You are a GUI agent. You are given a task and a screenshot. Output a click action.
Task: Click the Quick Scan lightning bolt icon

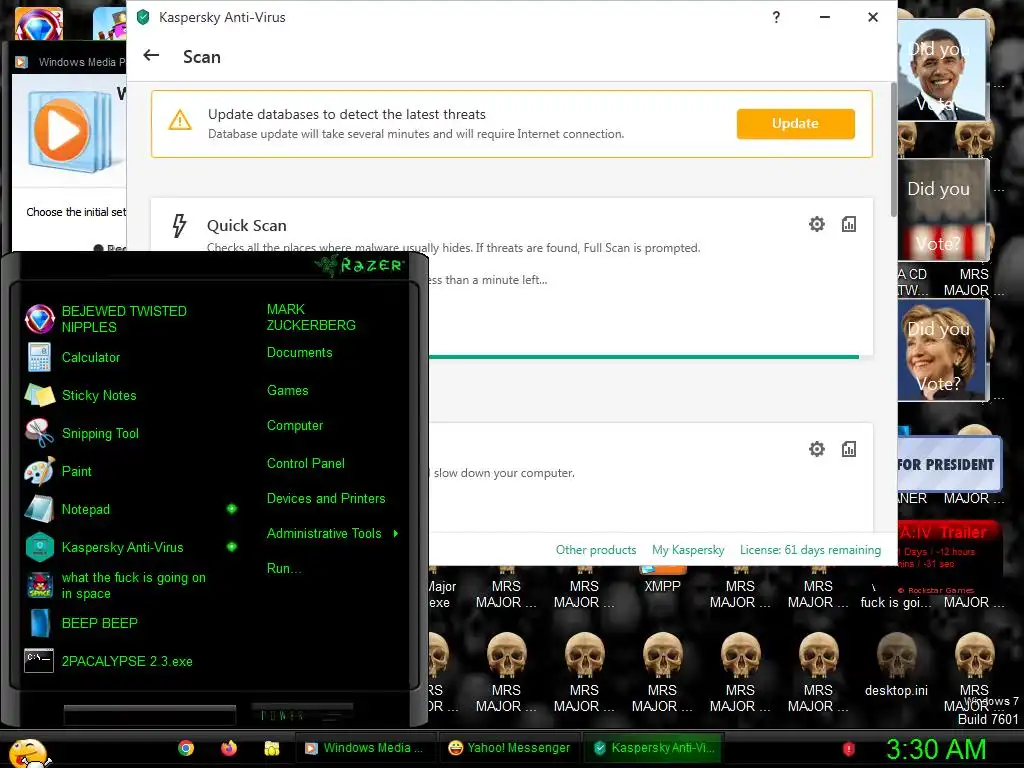179,225
